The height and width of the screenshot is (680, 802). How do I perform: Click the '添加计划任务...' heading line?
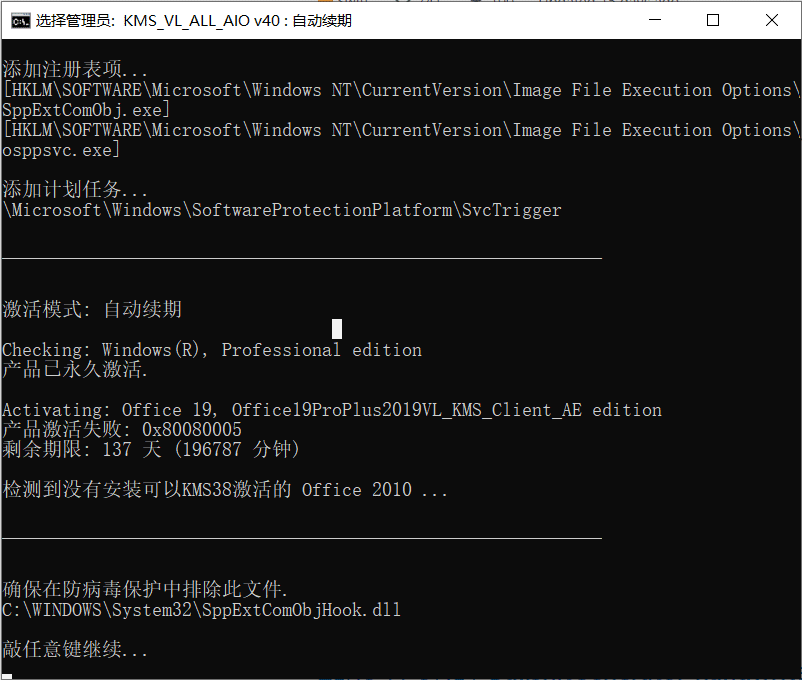pos(75,189)
